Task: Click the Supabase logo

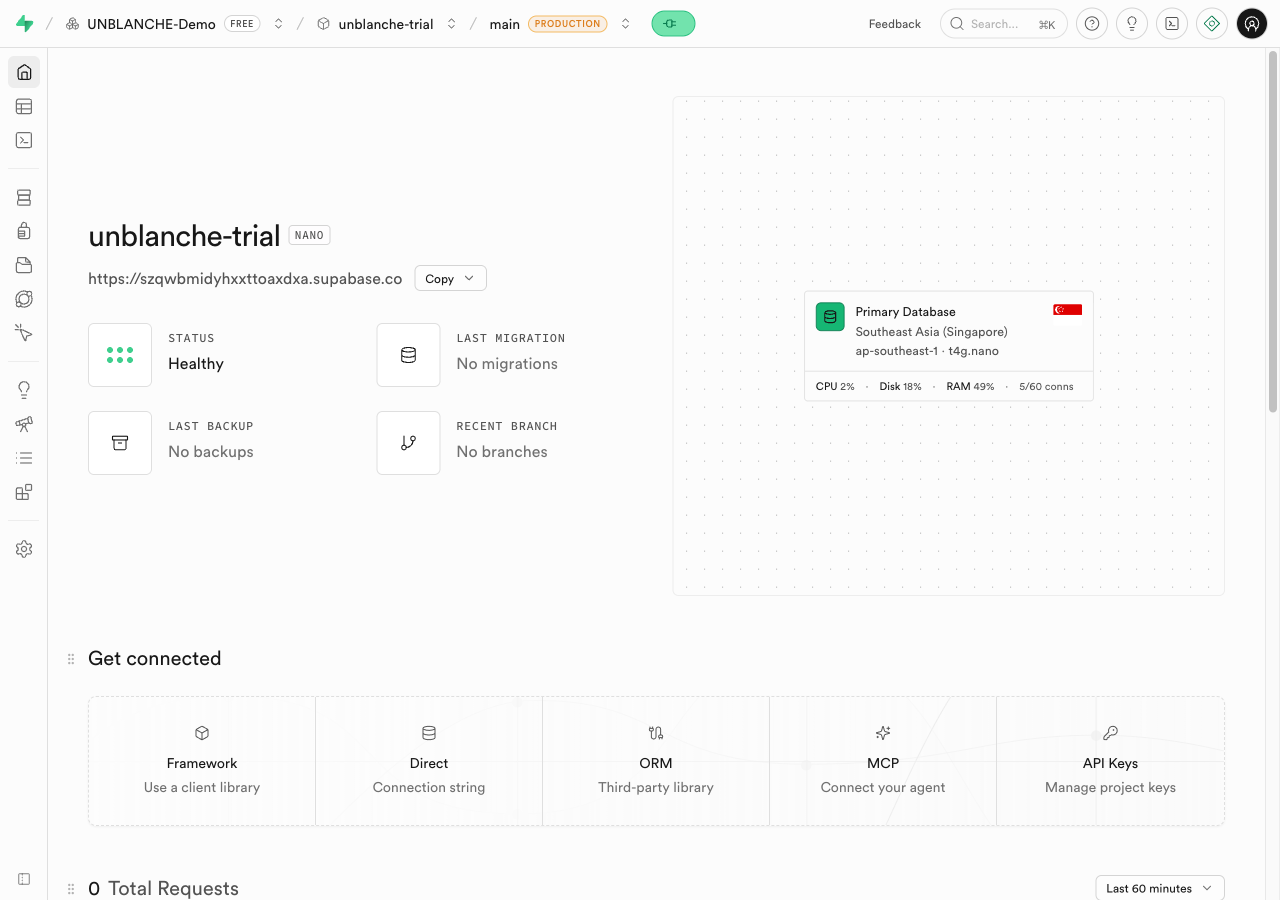Action: coord(24,24)
